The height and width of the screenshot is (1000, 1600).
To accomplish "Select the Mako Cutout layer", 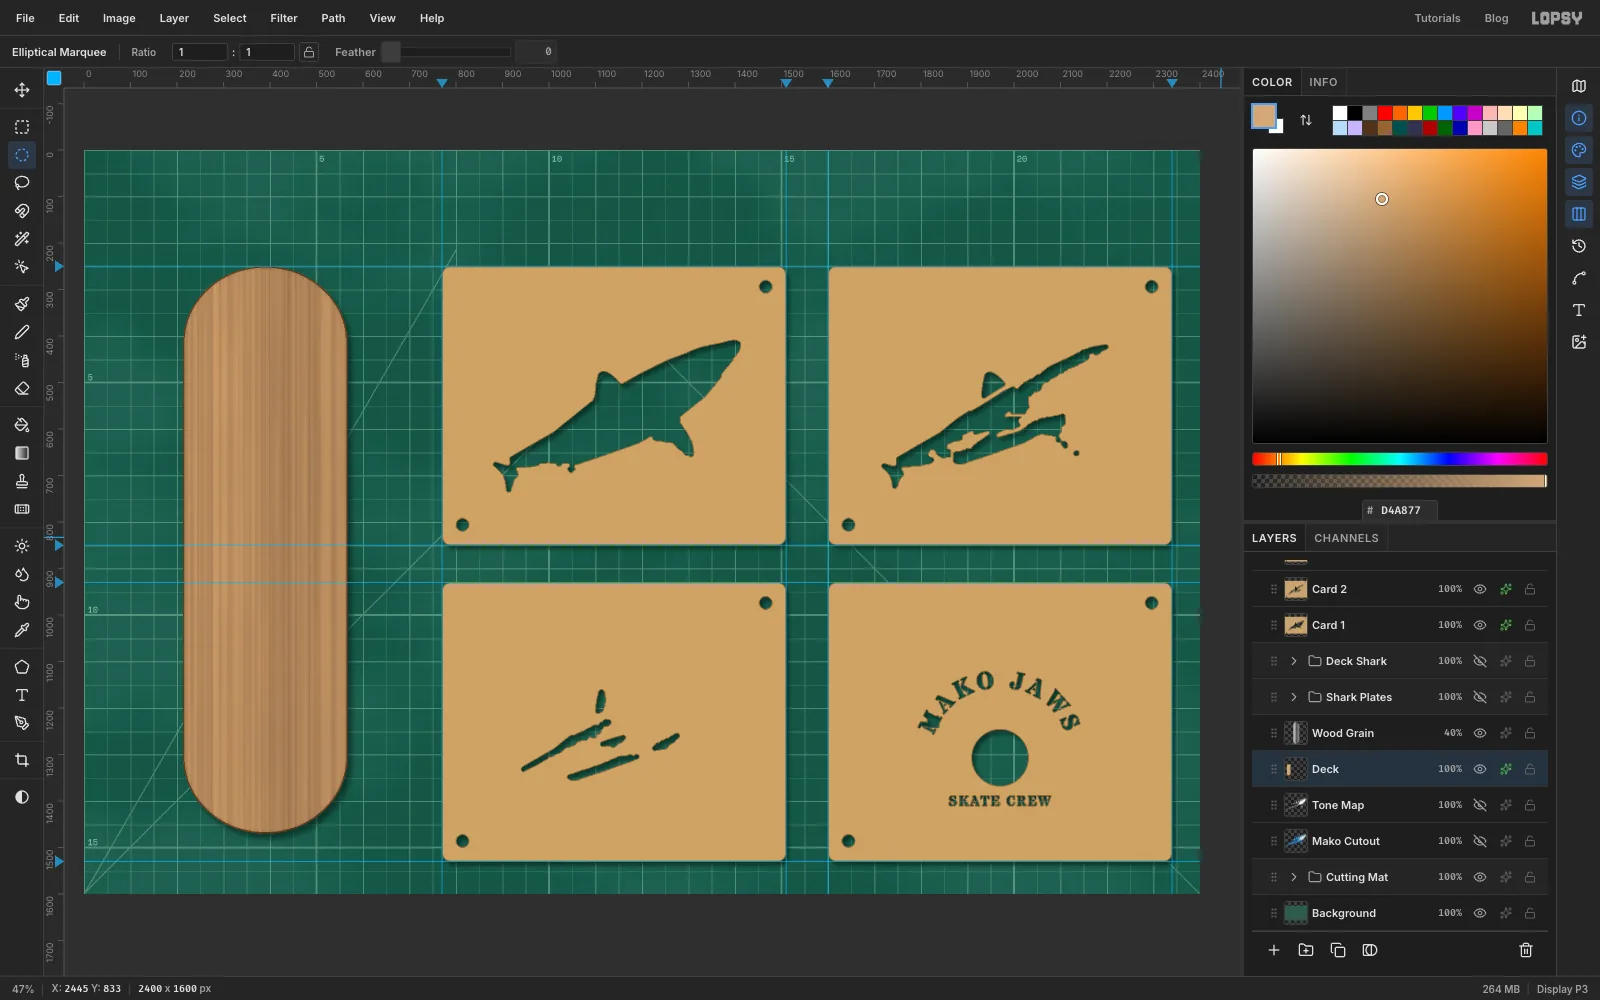I will [x=1400, y=841].
